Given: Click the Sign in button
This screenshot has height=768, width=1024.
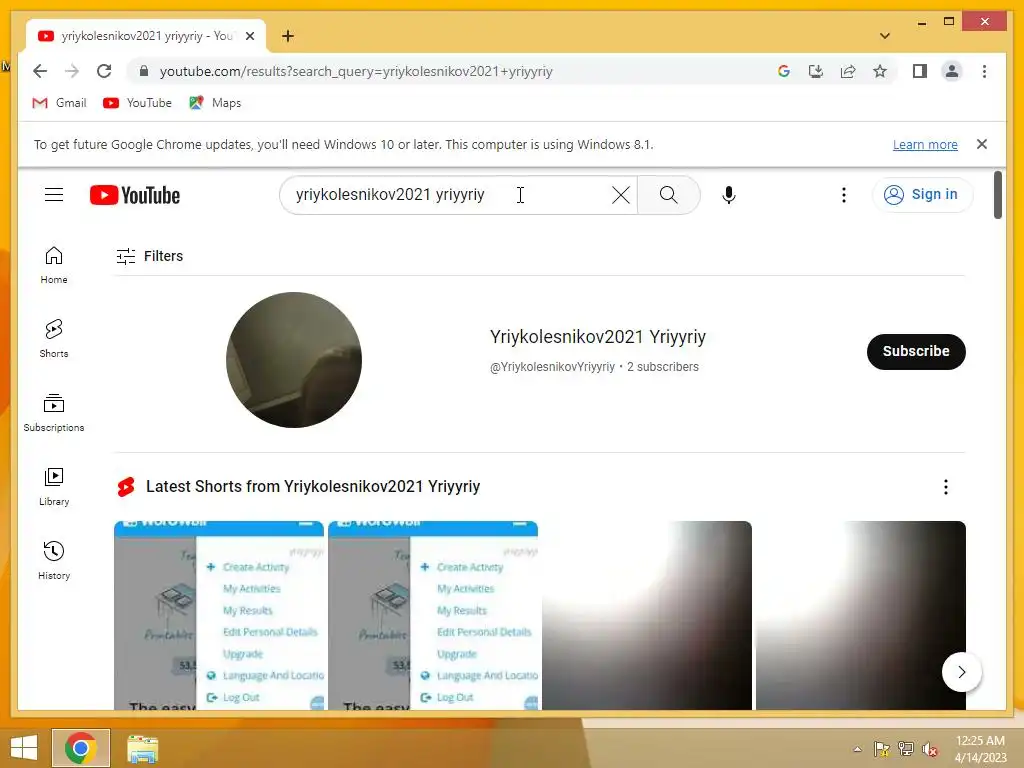Looking at the screenshot, I should tap(922, 195).
